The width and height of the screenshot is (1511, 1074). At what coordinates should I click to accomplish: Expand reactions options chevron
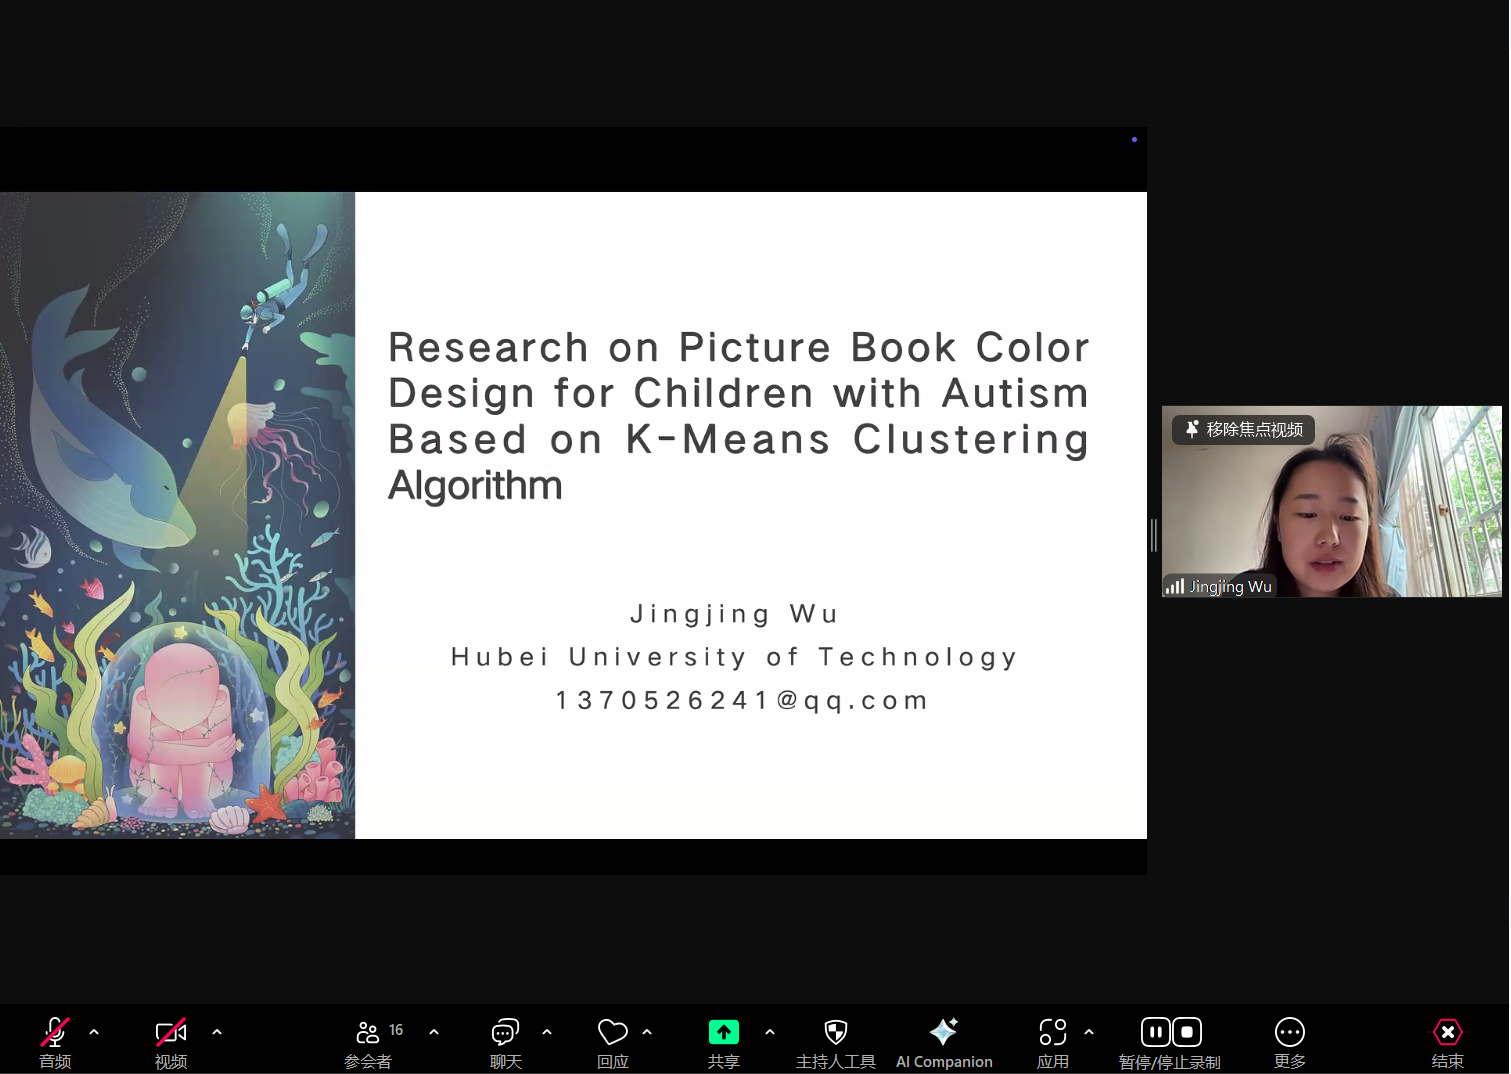pyautogui.click(x=647, y=1031)
